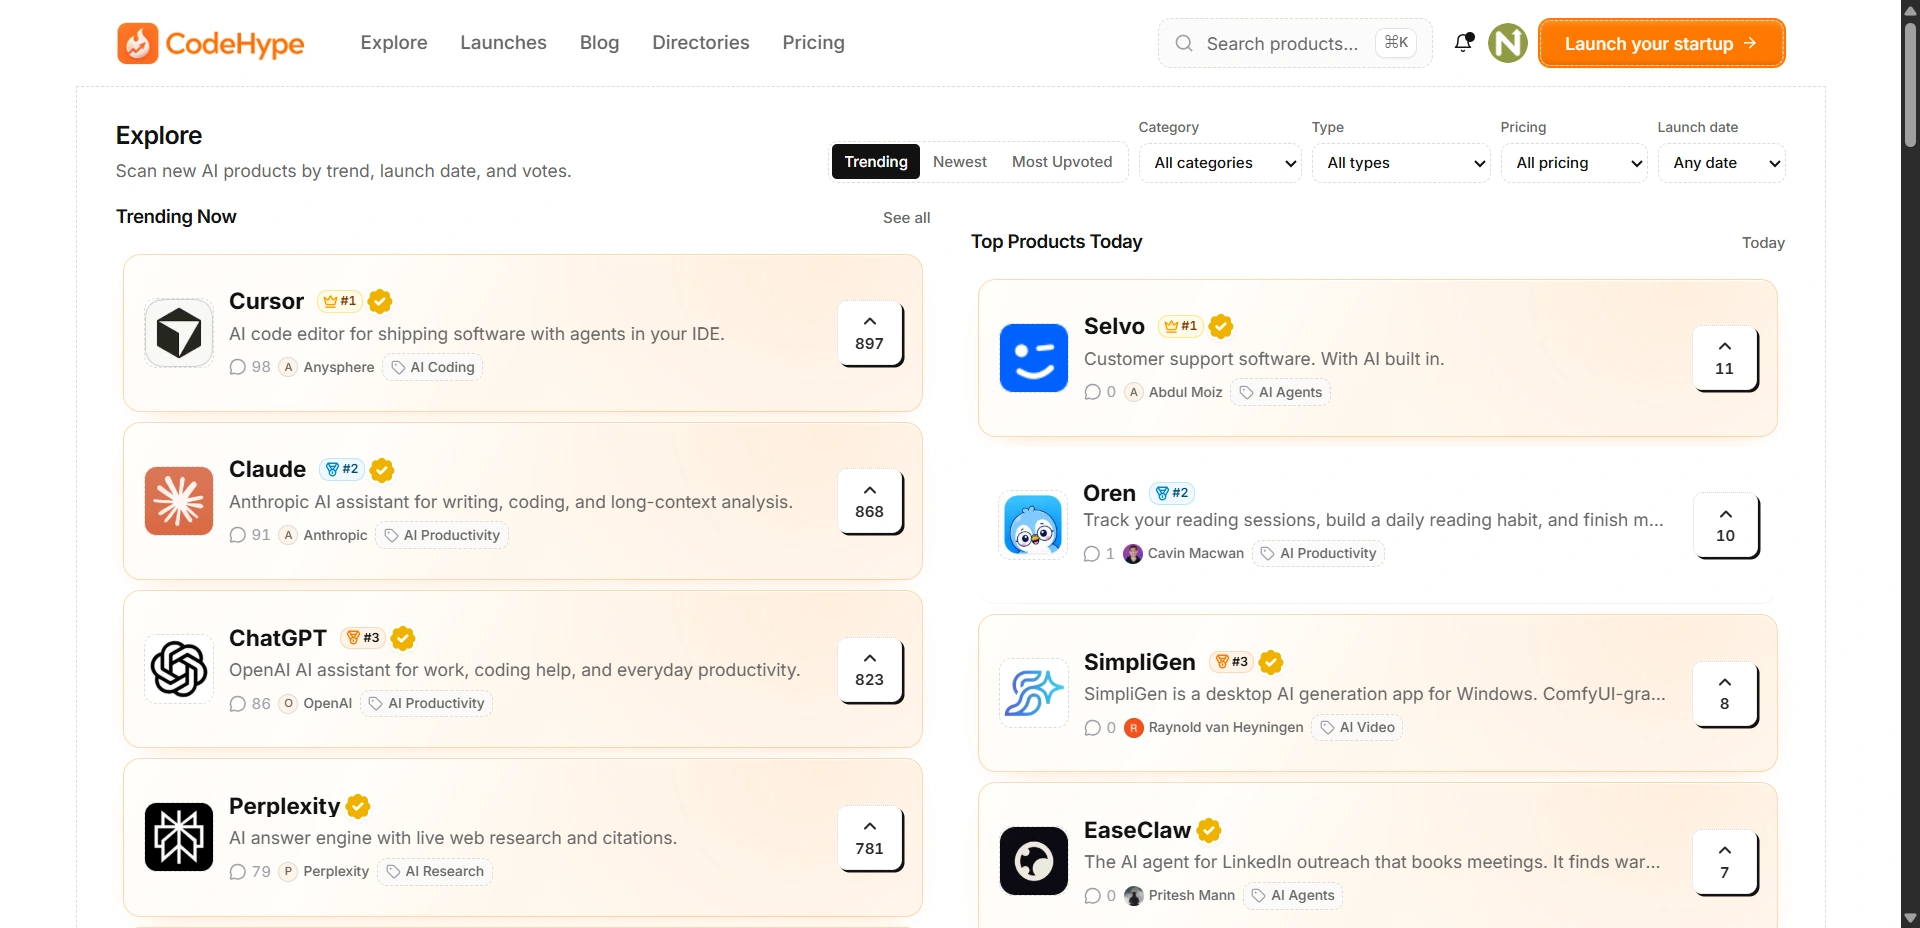Open the AI Research tag
Viewport: 1920px width, 928px height.
point(435,871)
